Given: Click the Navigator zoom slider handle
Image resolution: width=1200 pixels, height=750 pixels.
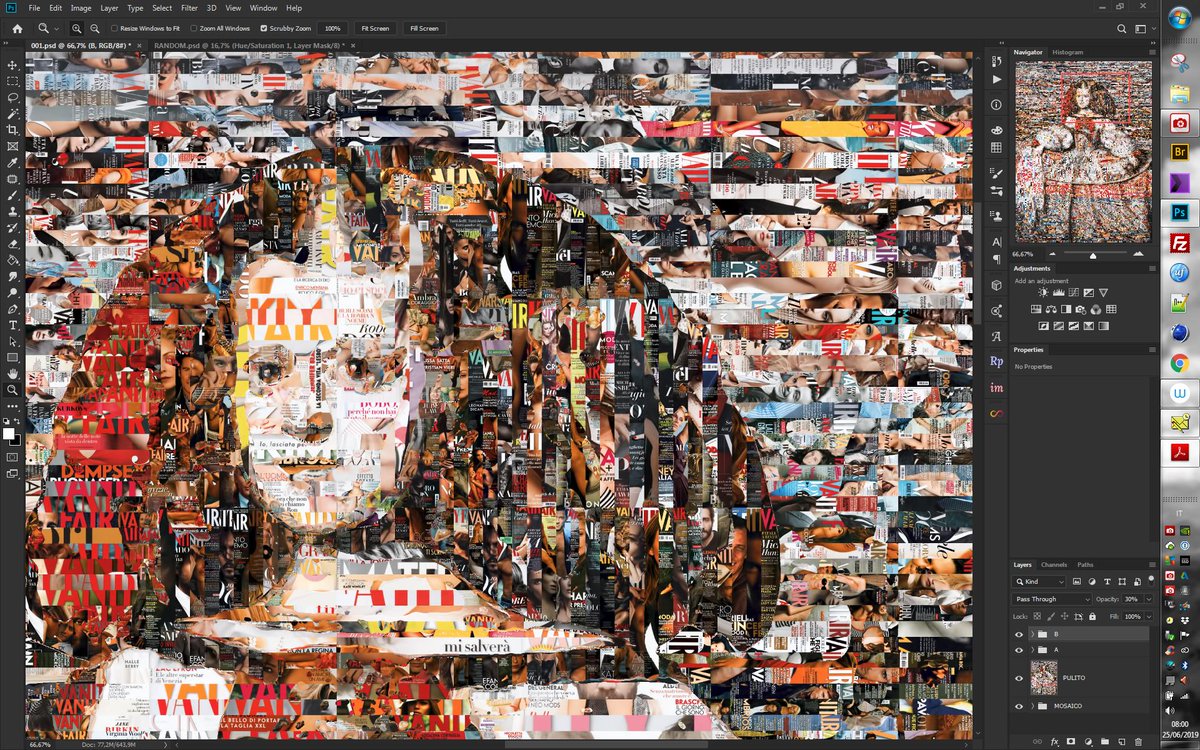Looking at the screenshot, I should click(x=1093, y=256).
